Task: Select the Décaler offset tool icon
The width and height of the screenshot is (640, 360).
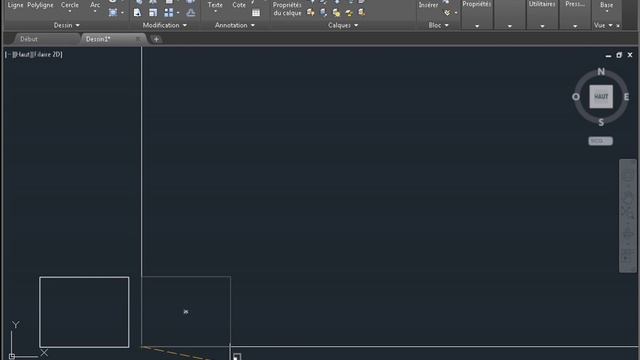Action: (191, 13)
